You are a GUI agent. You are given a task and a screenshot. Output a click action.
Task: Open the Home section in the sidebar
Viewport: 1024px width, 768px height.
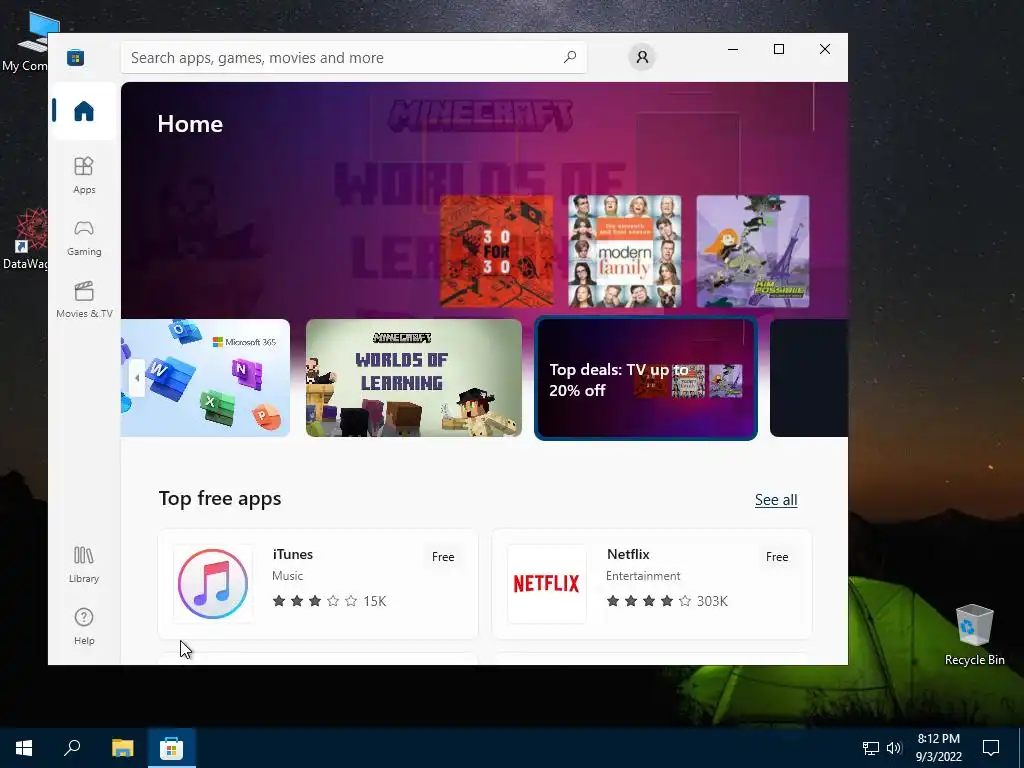pyautogui.click(x=84, y=111)
